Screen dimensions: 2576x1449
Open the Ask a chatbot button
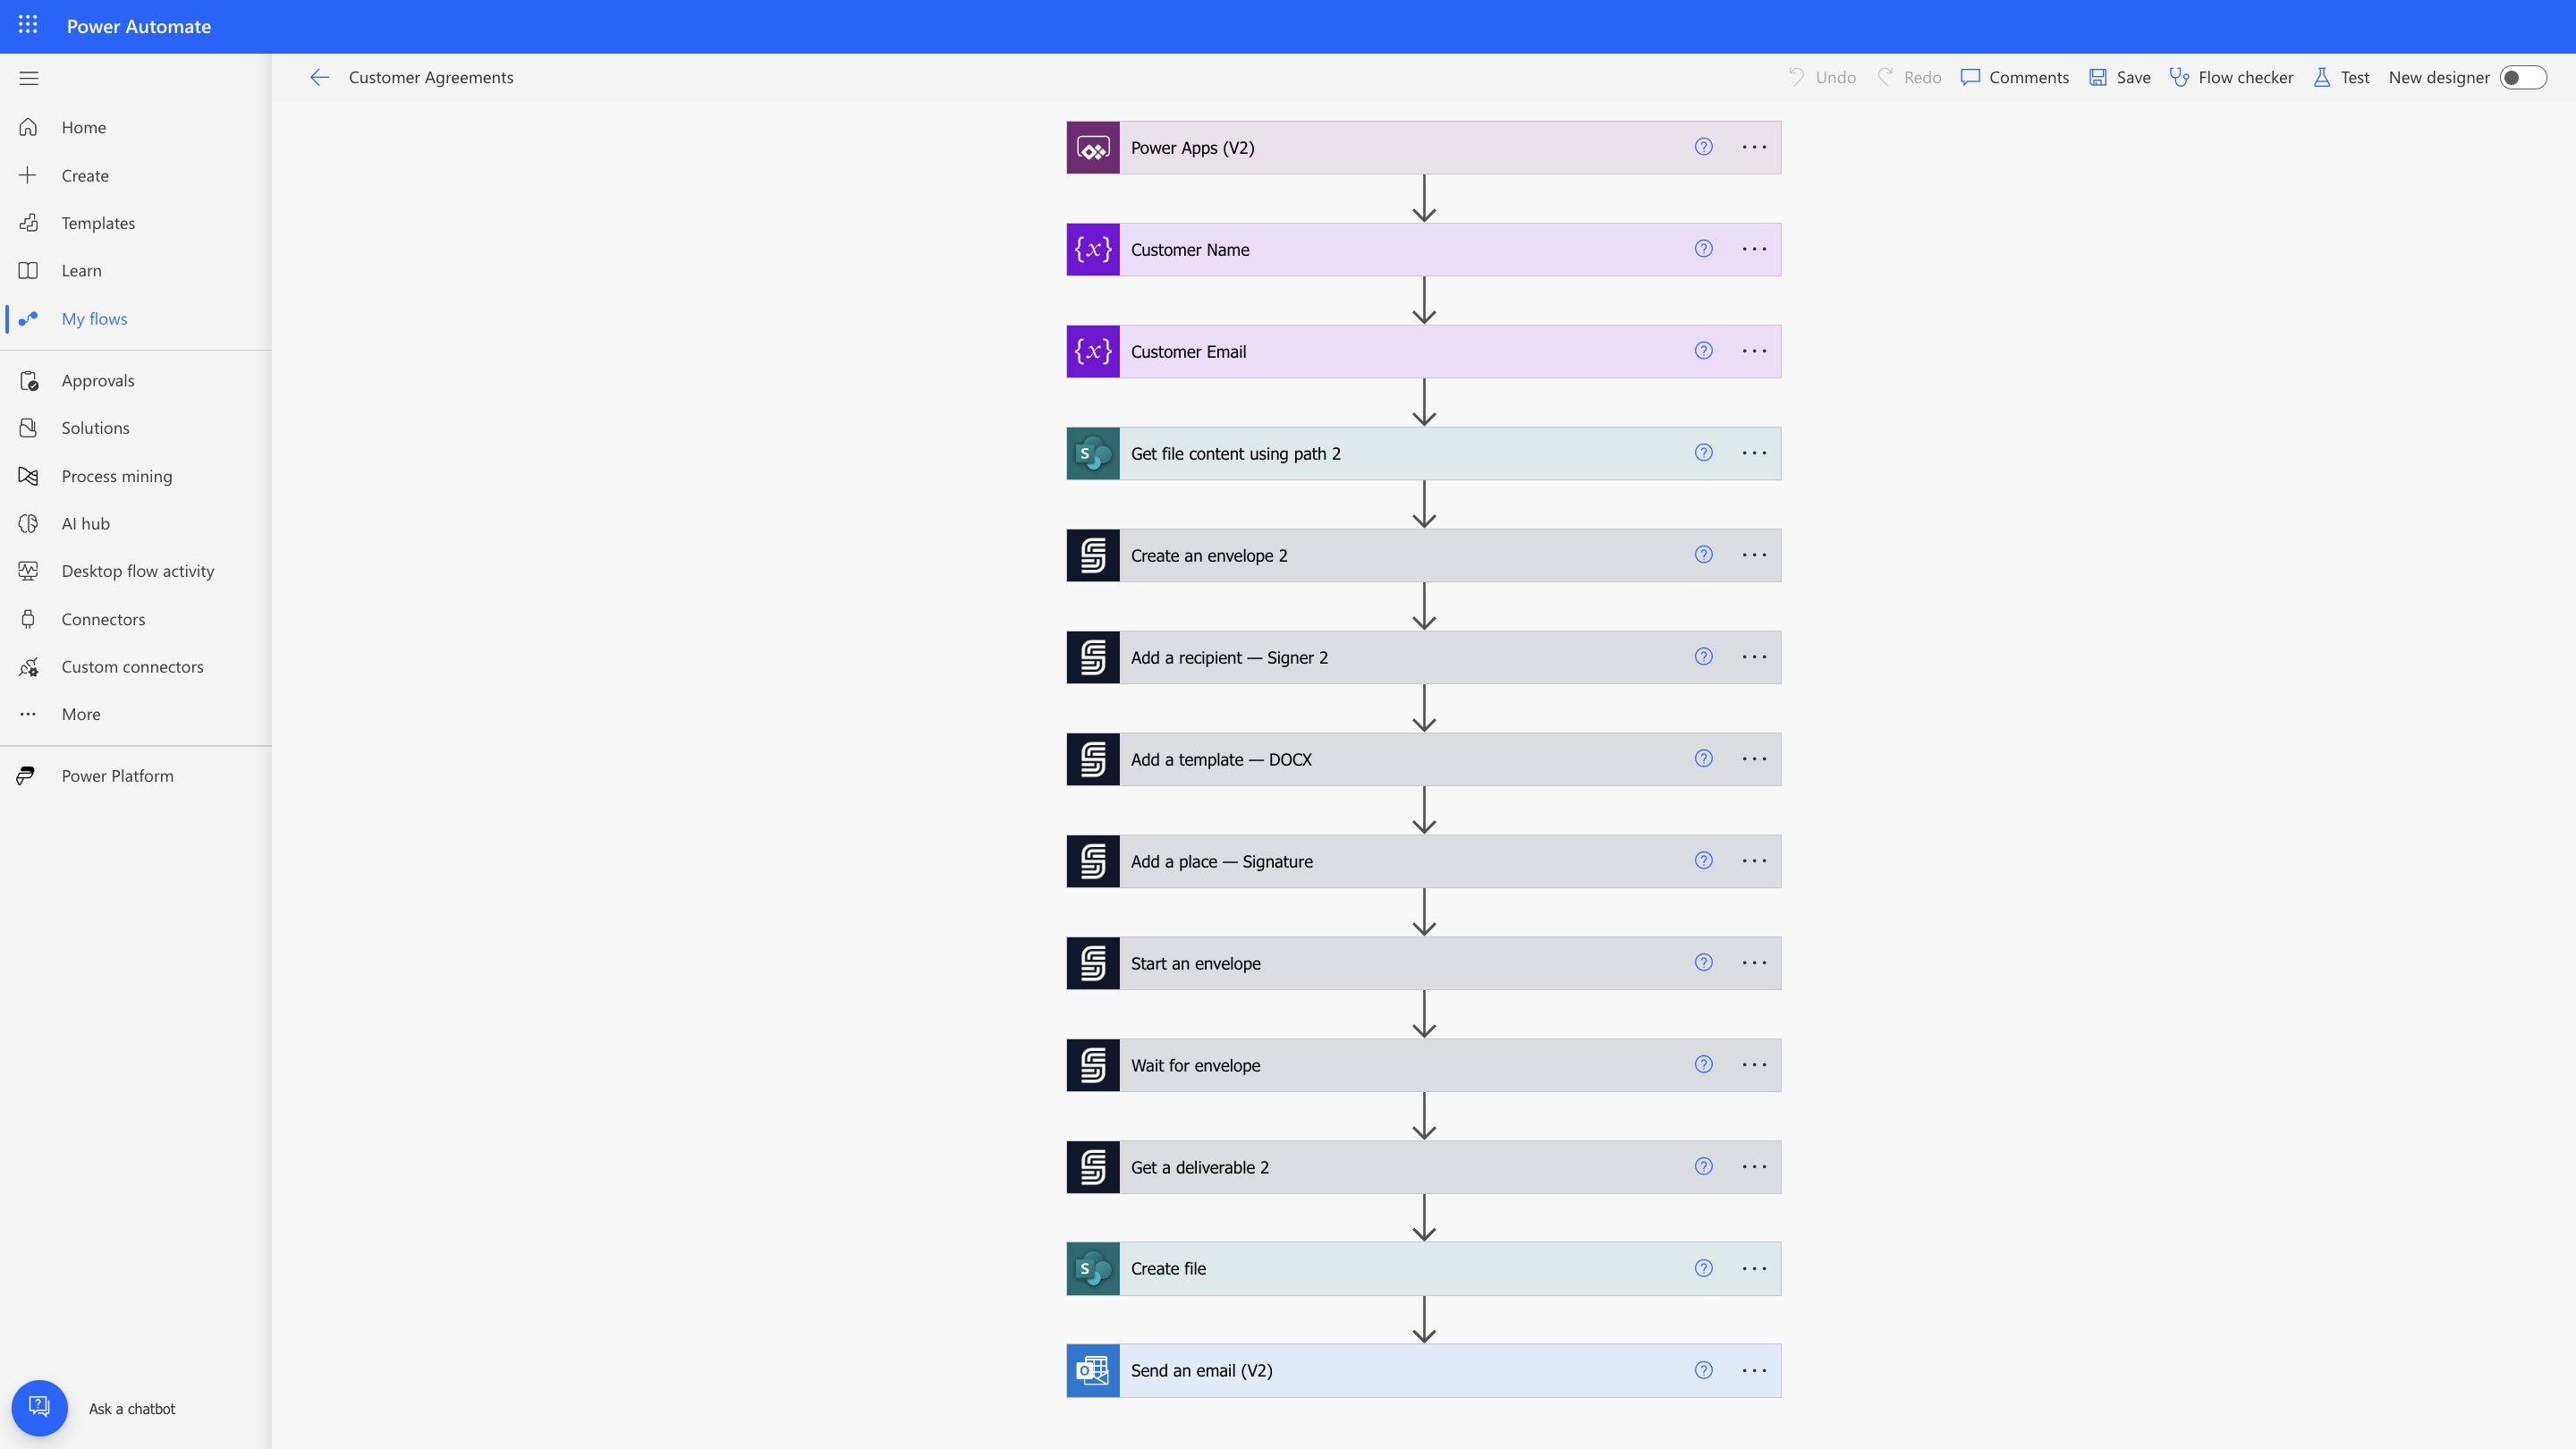(40, 1408)
